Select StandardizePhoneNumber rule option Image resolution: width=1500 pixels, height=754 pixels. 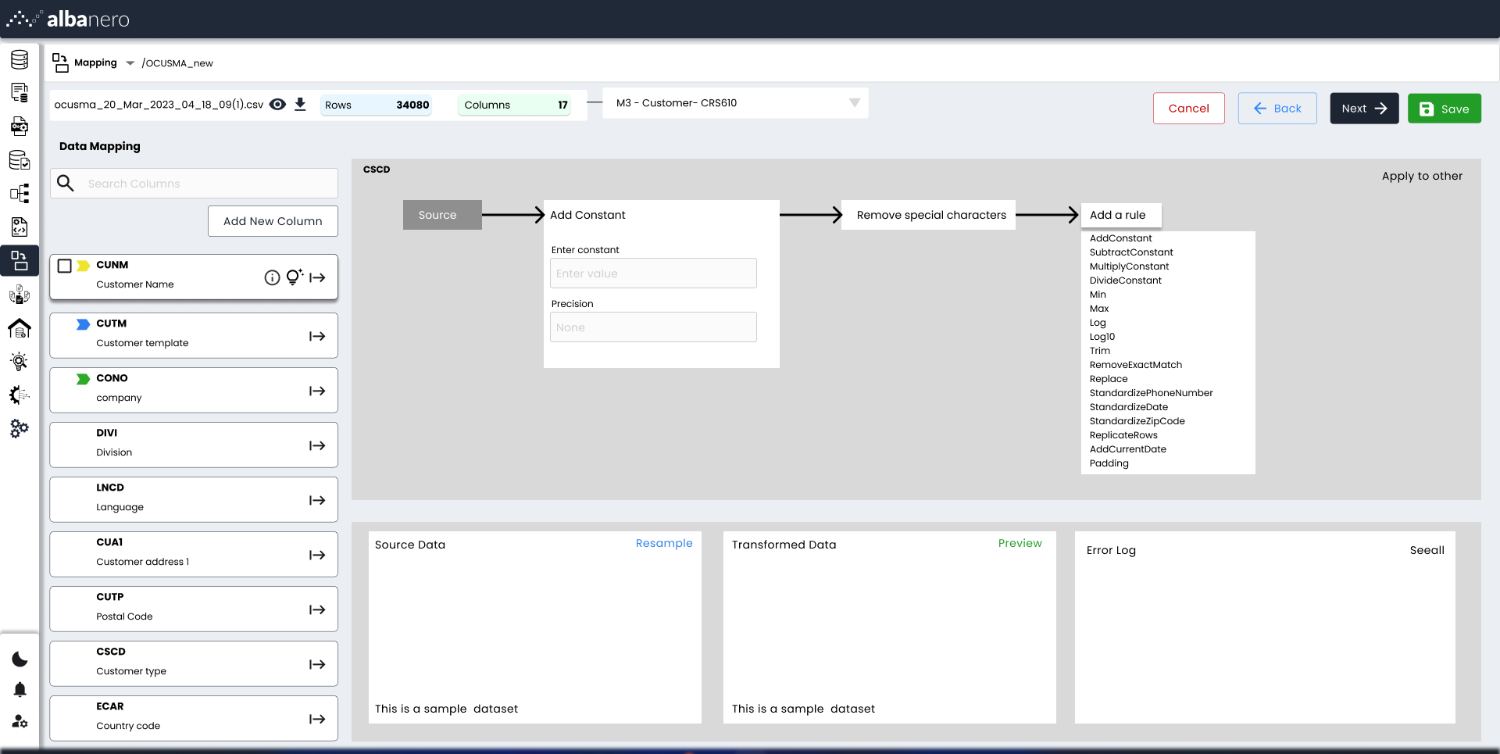(1151, 393)
